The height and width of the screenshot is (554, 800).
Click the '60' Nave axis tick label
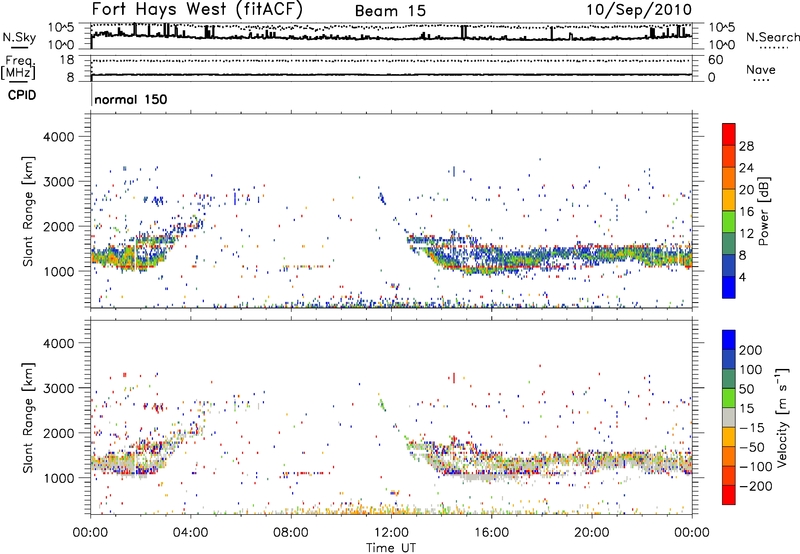[715, 60]
